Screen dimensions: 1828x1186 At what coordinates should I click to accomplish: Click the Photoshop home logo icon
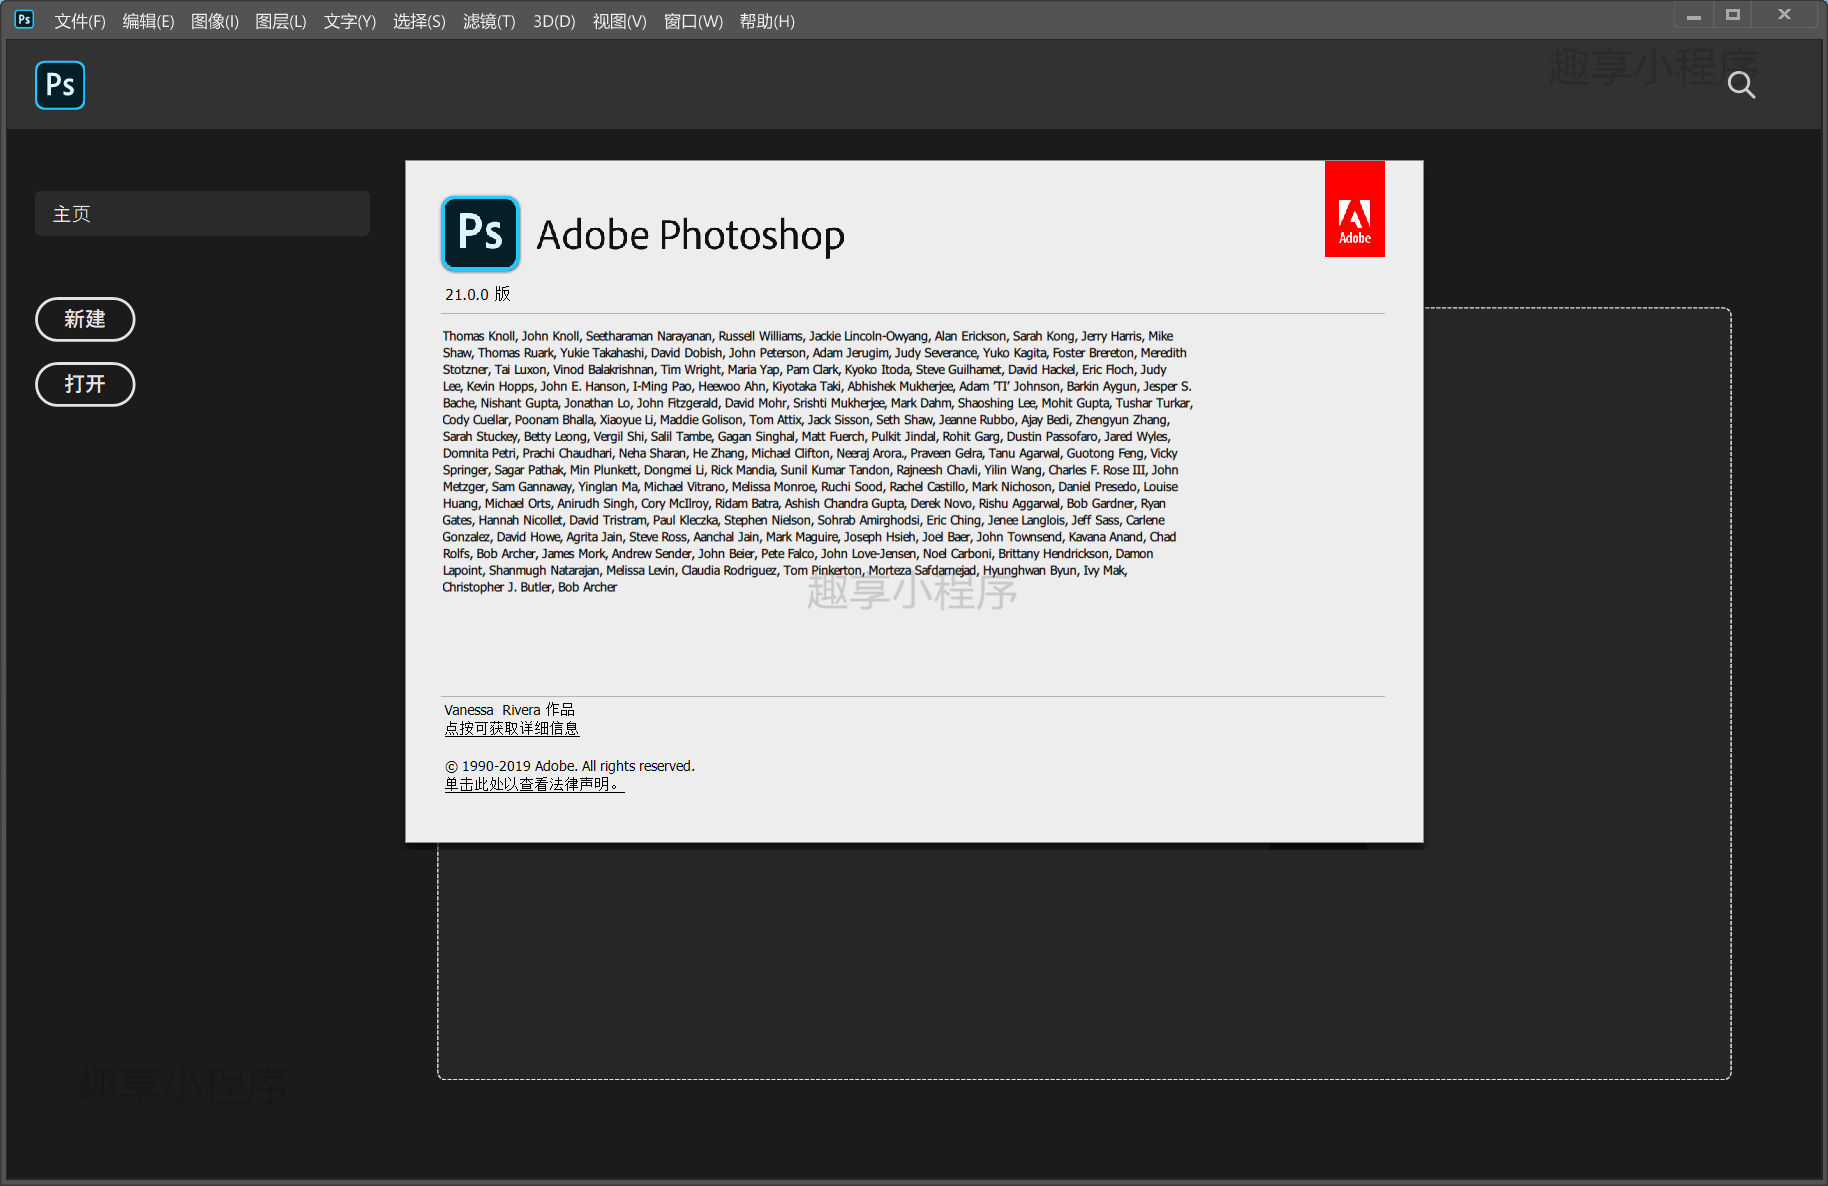[60, 85]
